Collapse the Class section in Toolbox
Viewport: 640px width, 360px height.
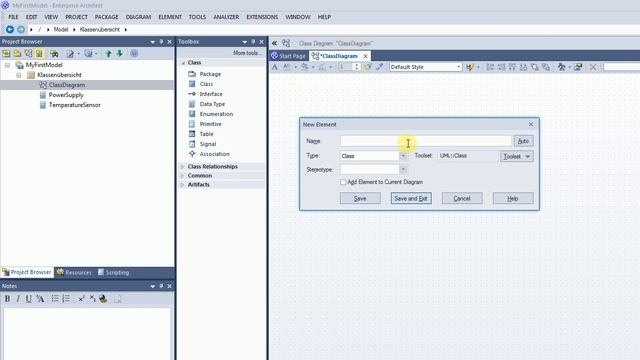point(183,63)
